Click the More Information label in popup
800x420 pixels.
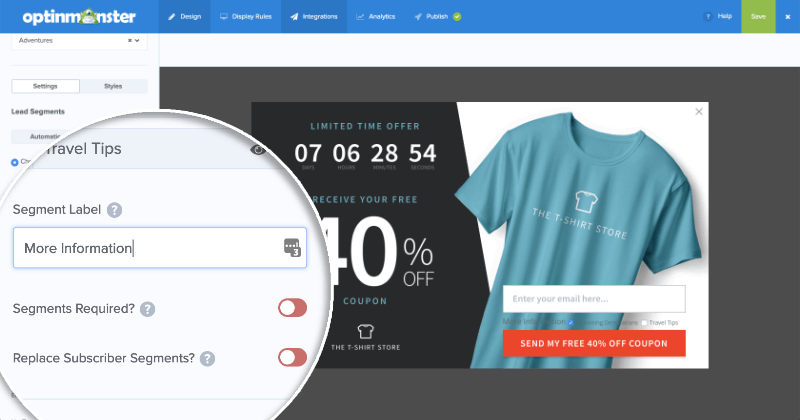pos(534,322)
